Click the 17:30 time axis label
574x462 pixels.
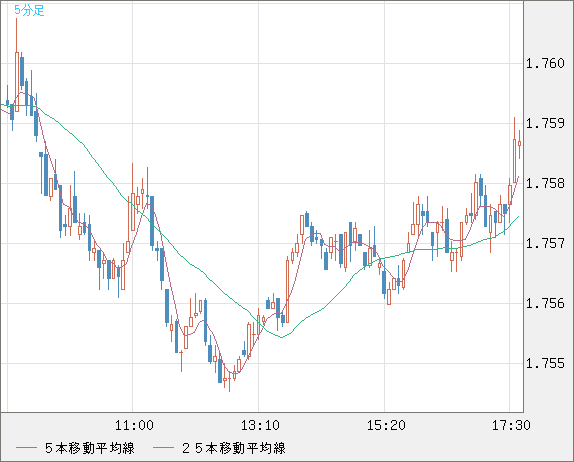(x=511, y=425)
